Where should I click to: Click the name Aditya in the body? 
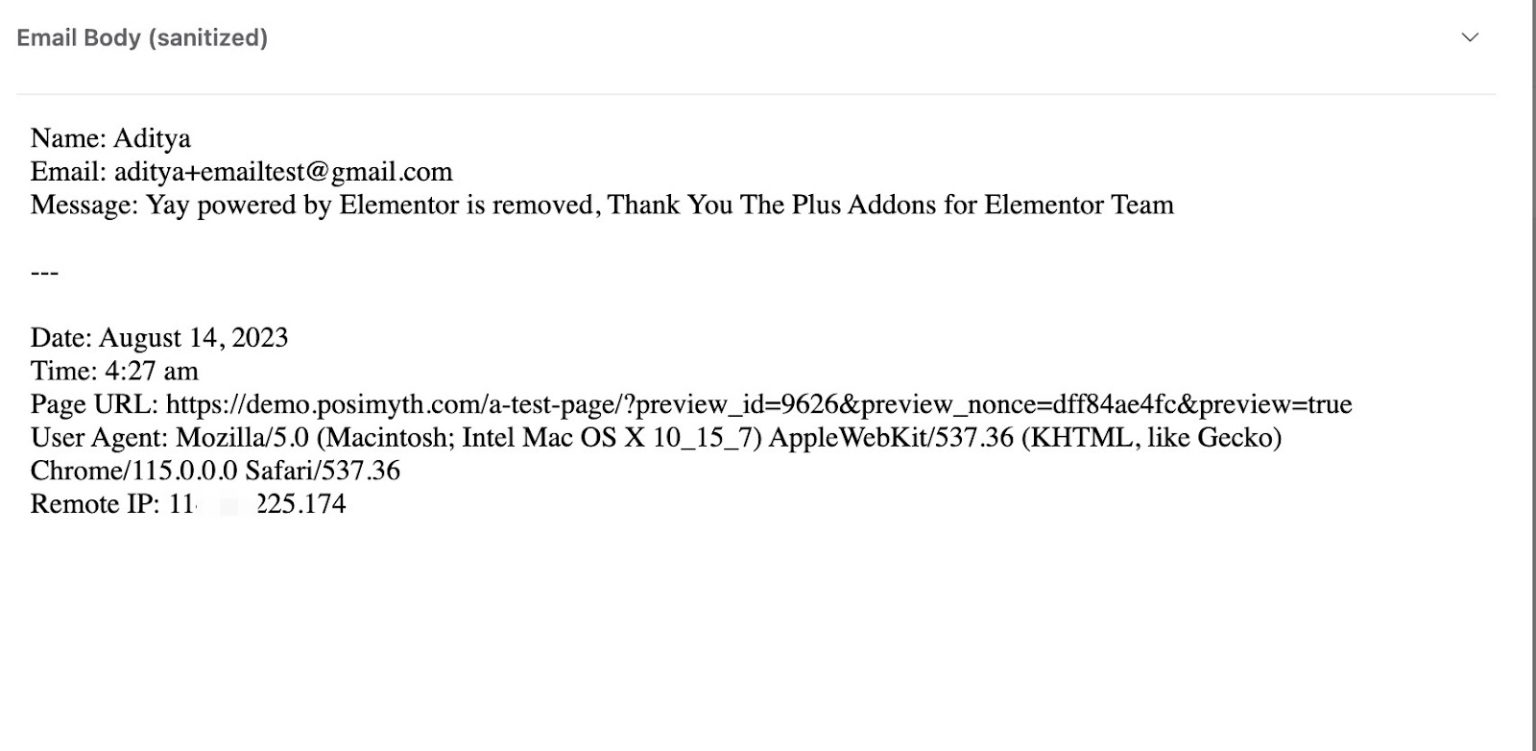coord(152,138)
